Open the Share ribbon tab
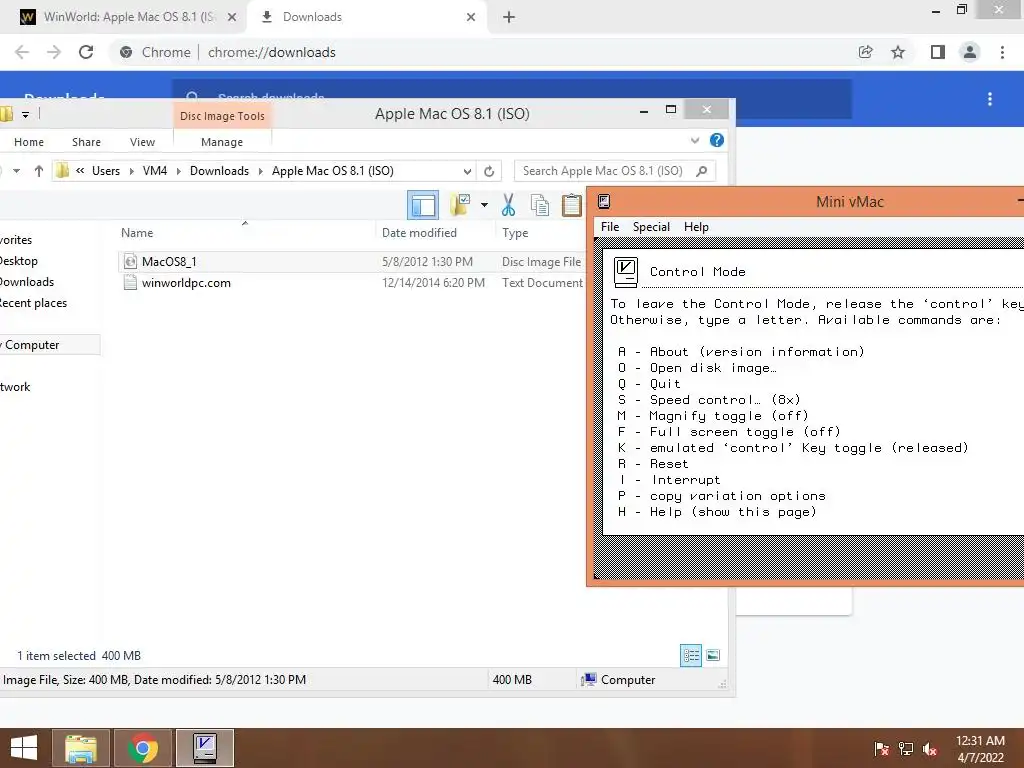This screenshot has height=768, width=1024. point(86,142)
